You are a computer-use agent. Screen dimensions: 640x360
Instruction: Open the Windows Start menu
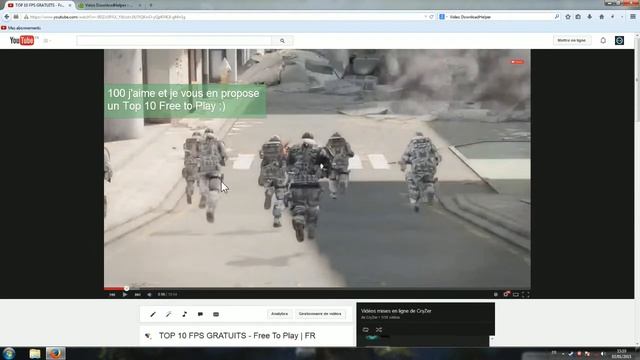coord(9,353)
